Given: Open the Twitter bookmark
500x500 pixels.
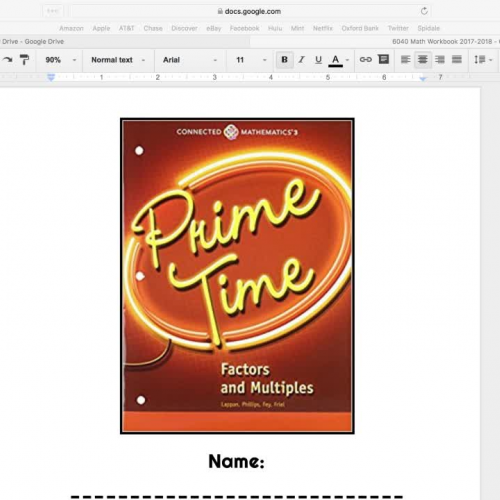Looking at the screenshot, I should pyautogui.click(x=398, y=28).
